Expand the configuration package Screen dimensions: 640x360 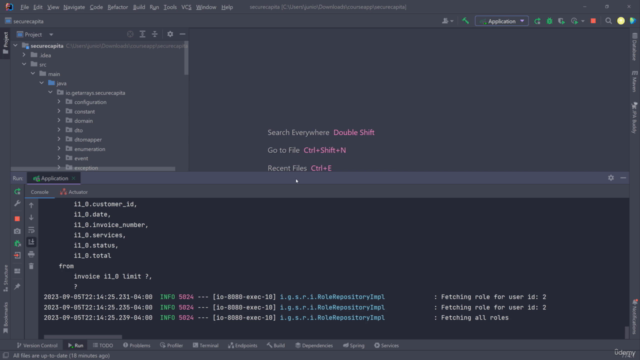coord(59,102)
